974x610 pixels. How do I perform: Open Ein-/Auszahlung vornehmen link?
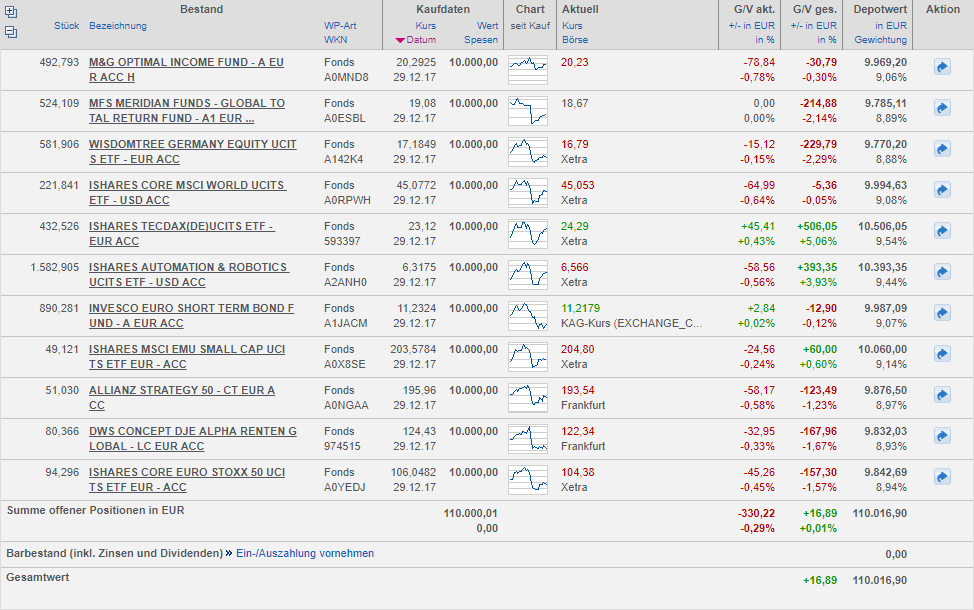(305, 553)
